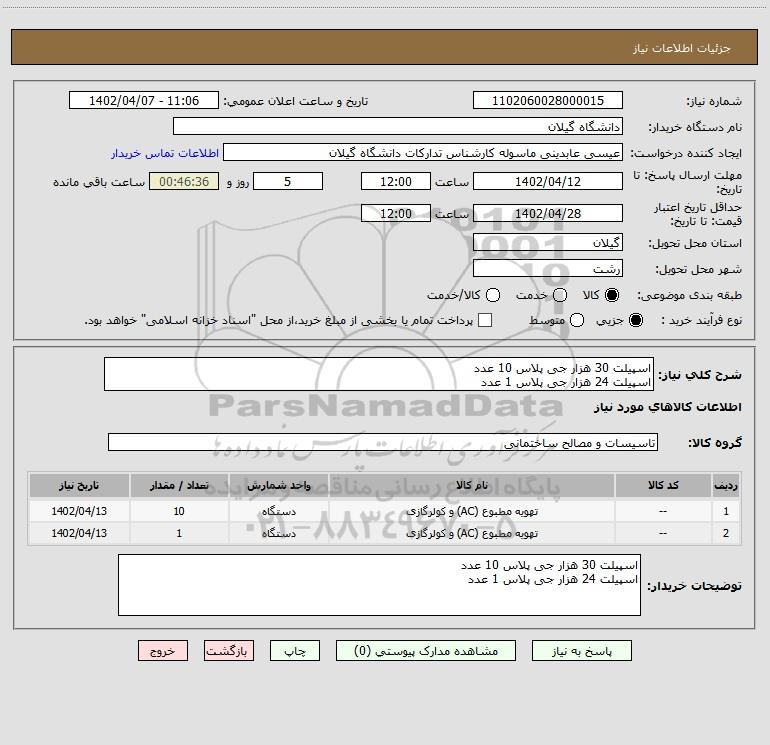770x745 pixels.
Task: Select the متوسط purchase type radio
Action: [577, 320]
